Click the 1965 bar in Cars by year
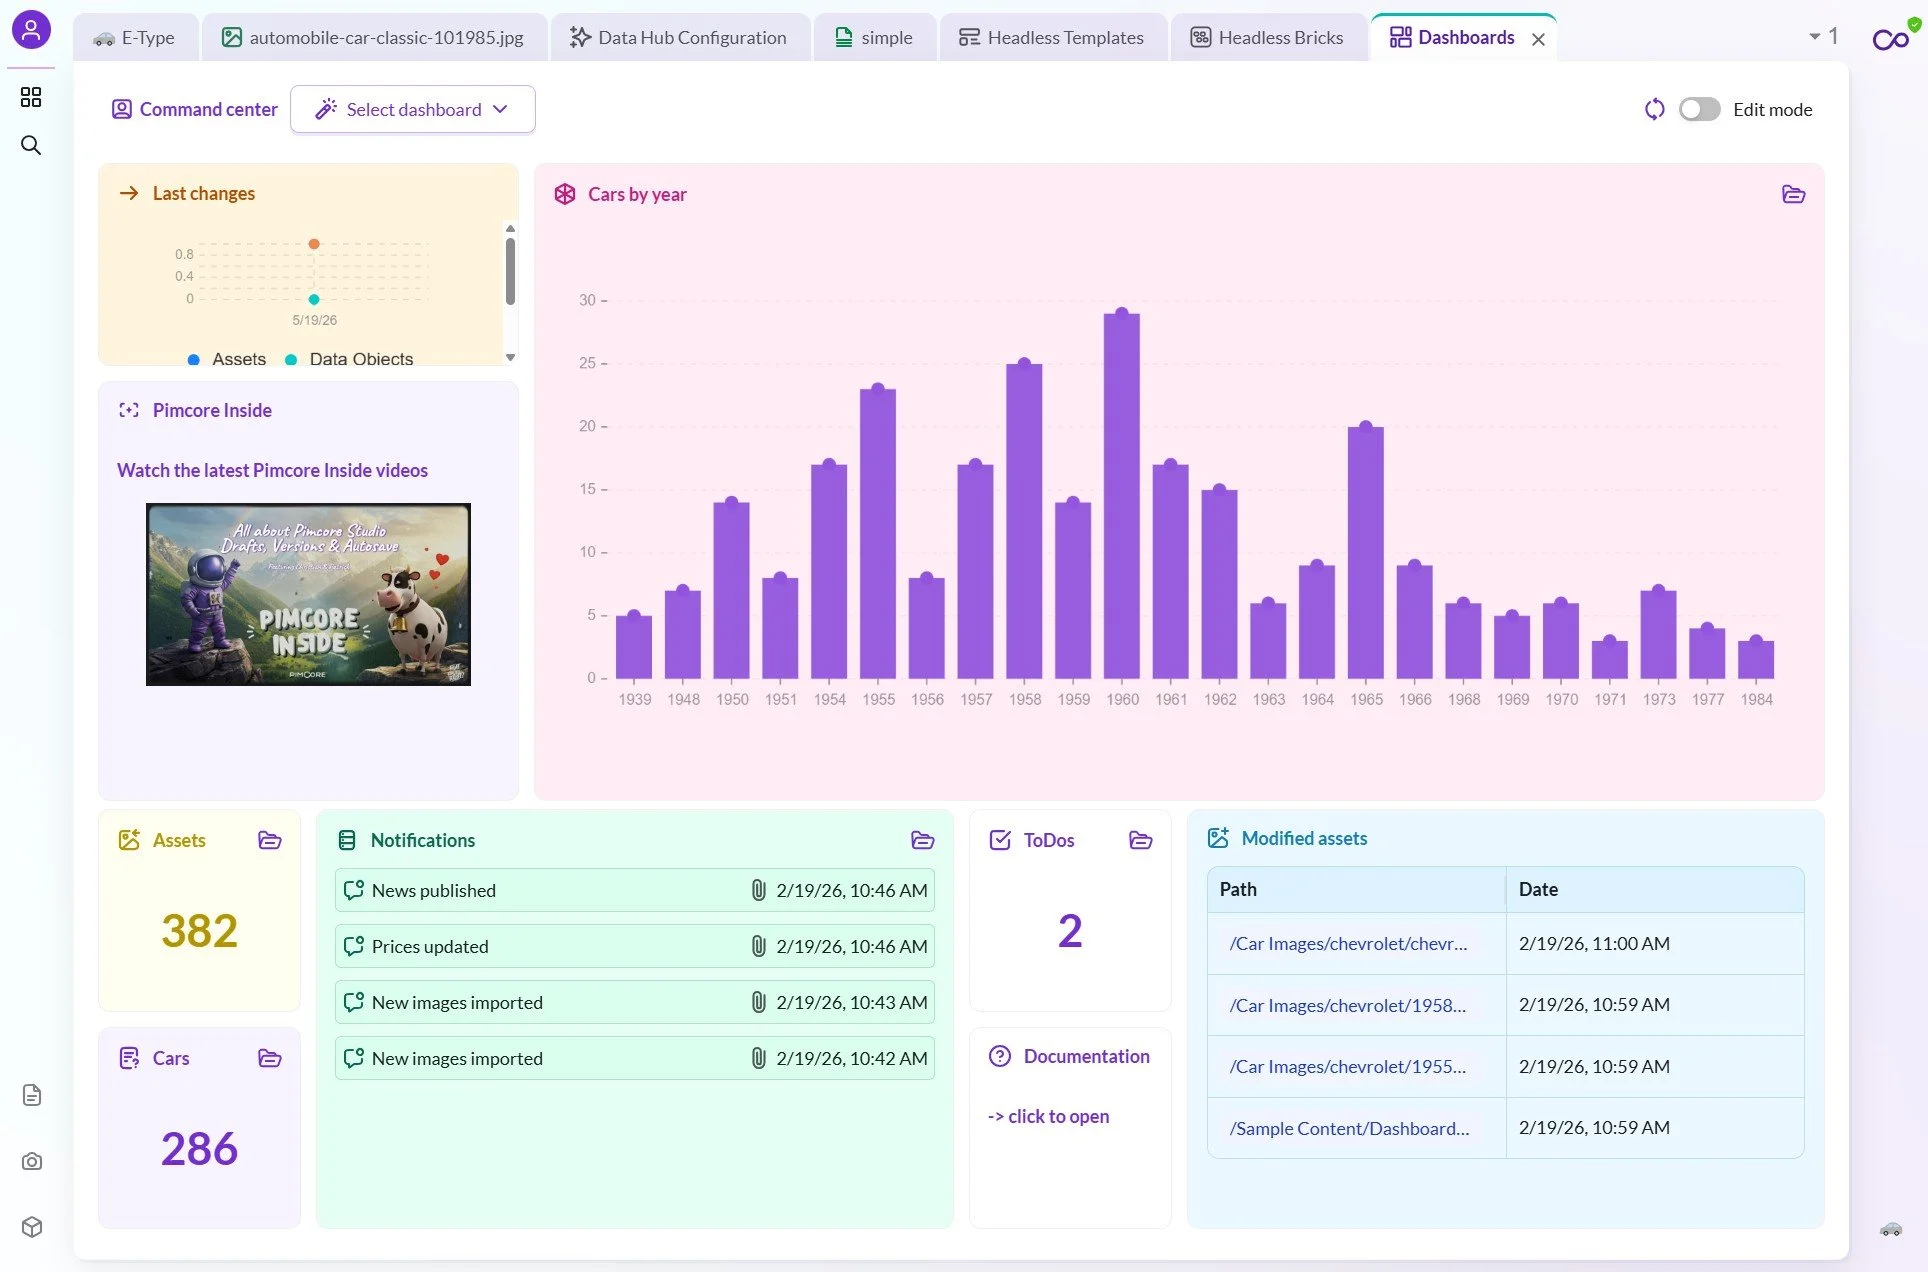The image size is (1928, 1272). pos(1366,553)
